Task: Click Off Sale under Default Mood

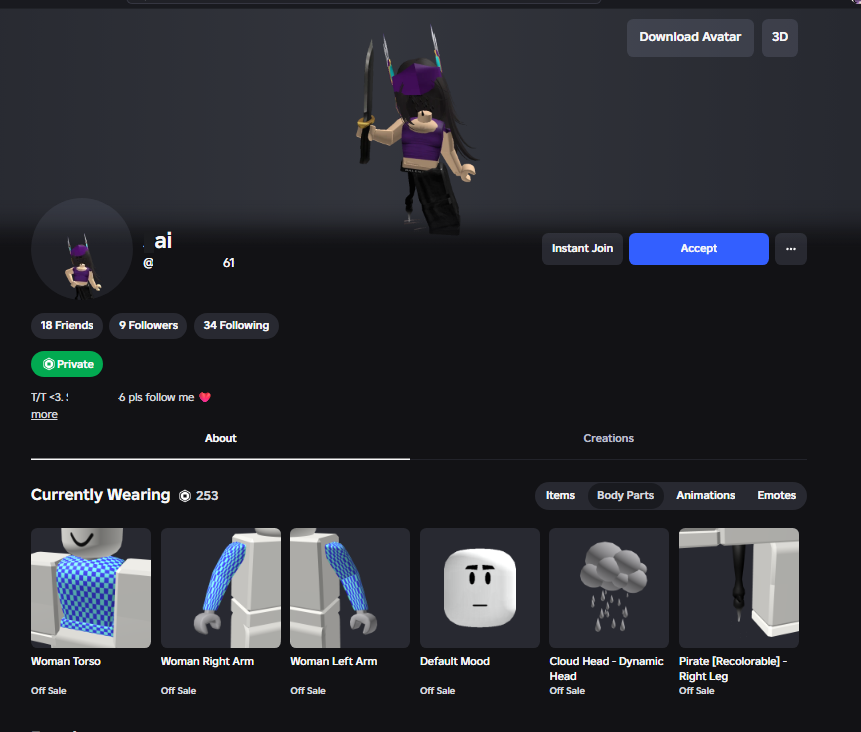Action: (x=438, y=691)
